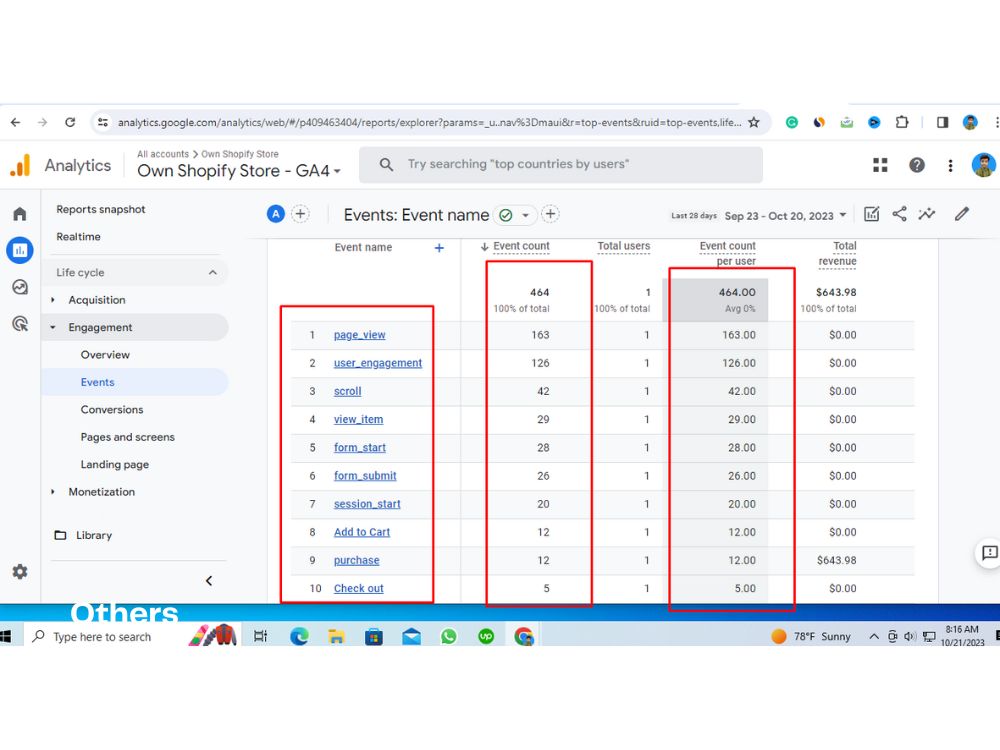Go back with the browser back arrow
Image resolution: width=1000 pixels, height=750 pixels.
pos(15,122)
